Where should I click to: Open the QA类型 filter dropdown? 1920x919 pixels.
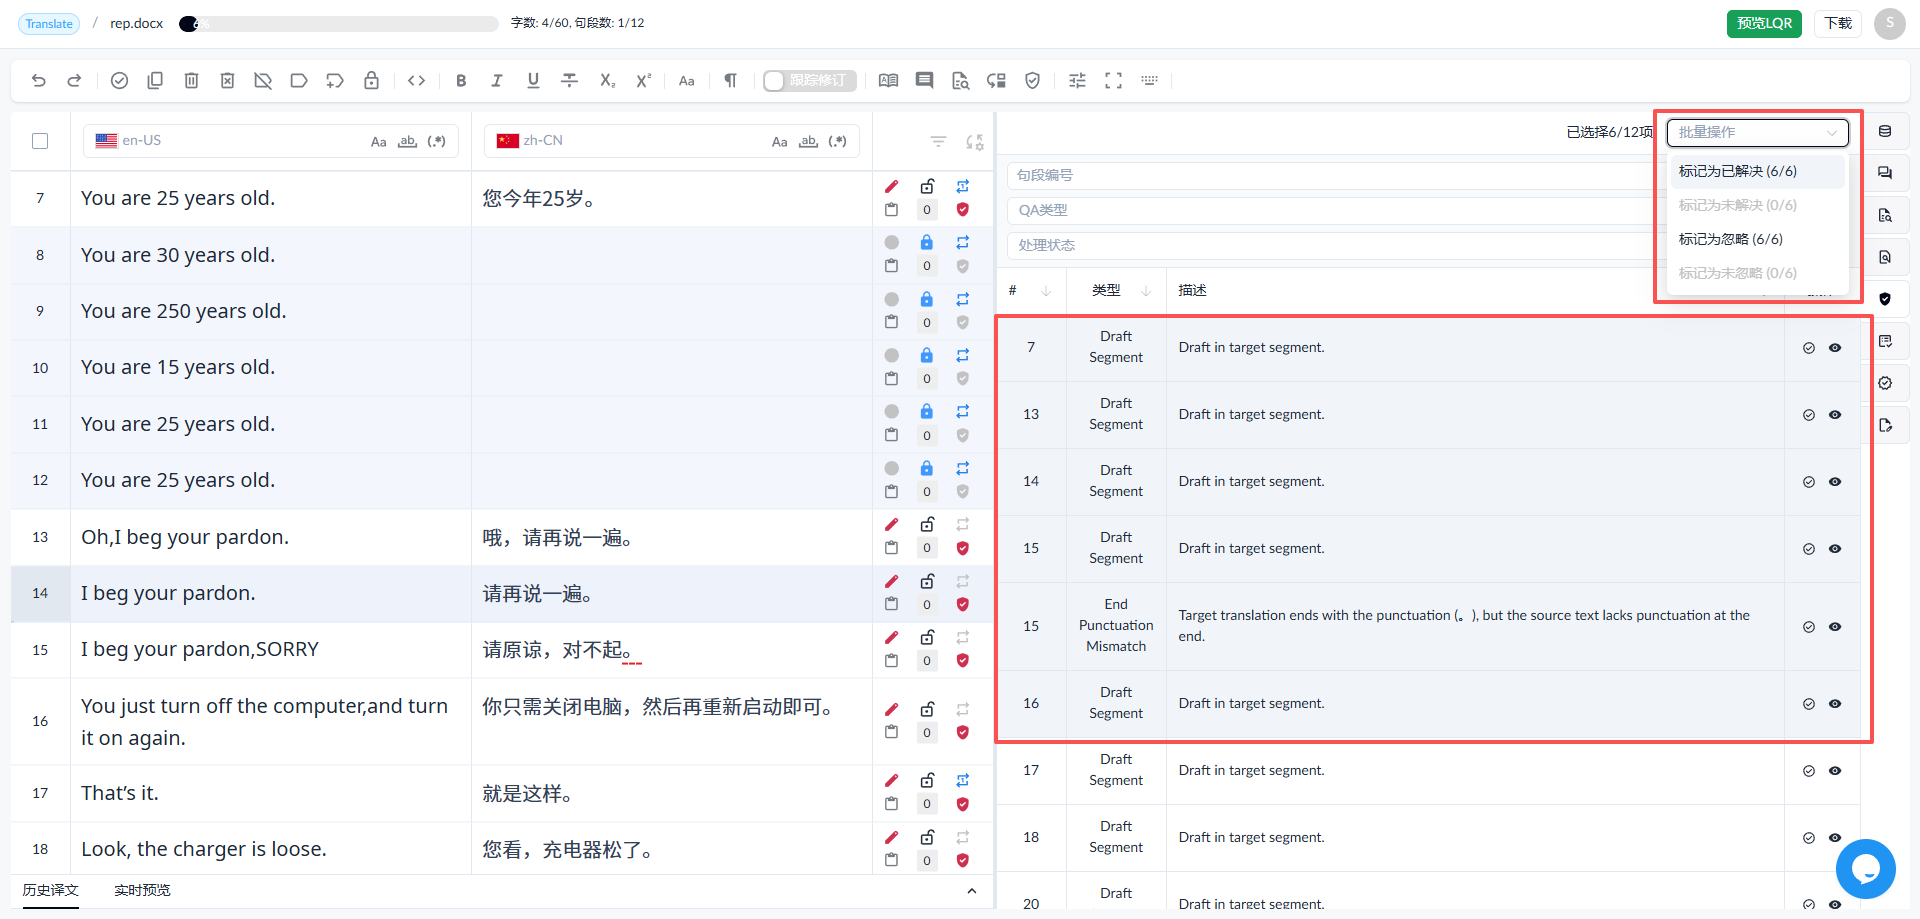pyautogui.click(x=1330, y=210)
